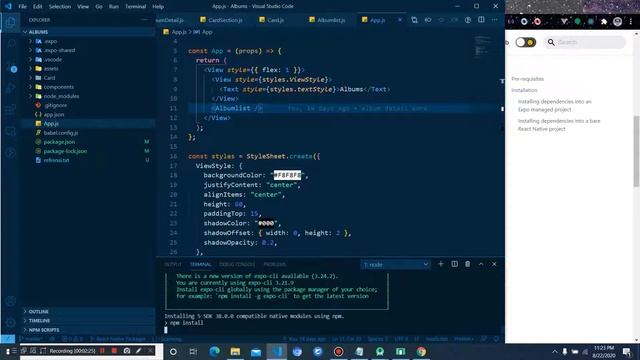The height and width of the screenshot is (360, 640).
Task: Open the Chrome profile avatar
Action: click(x=618, y=22)
